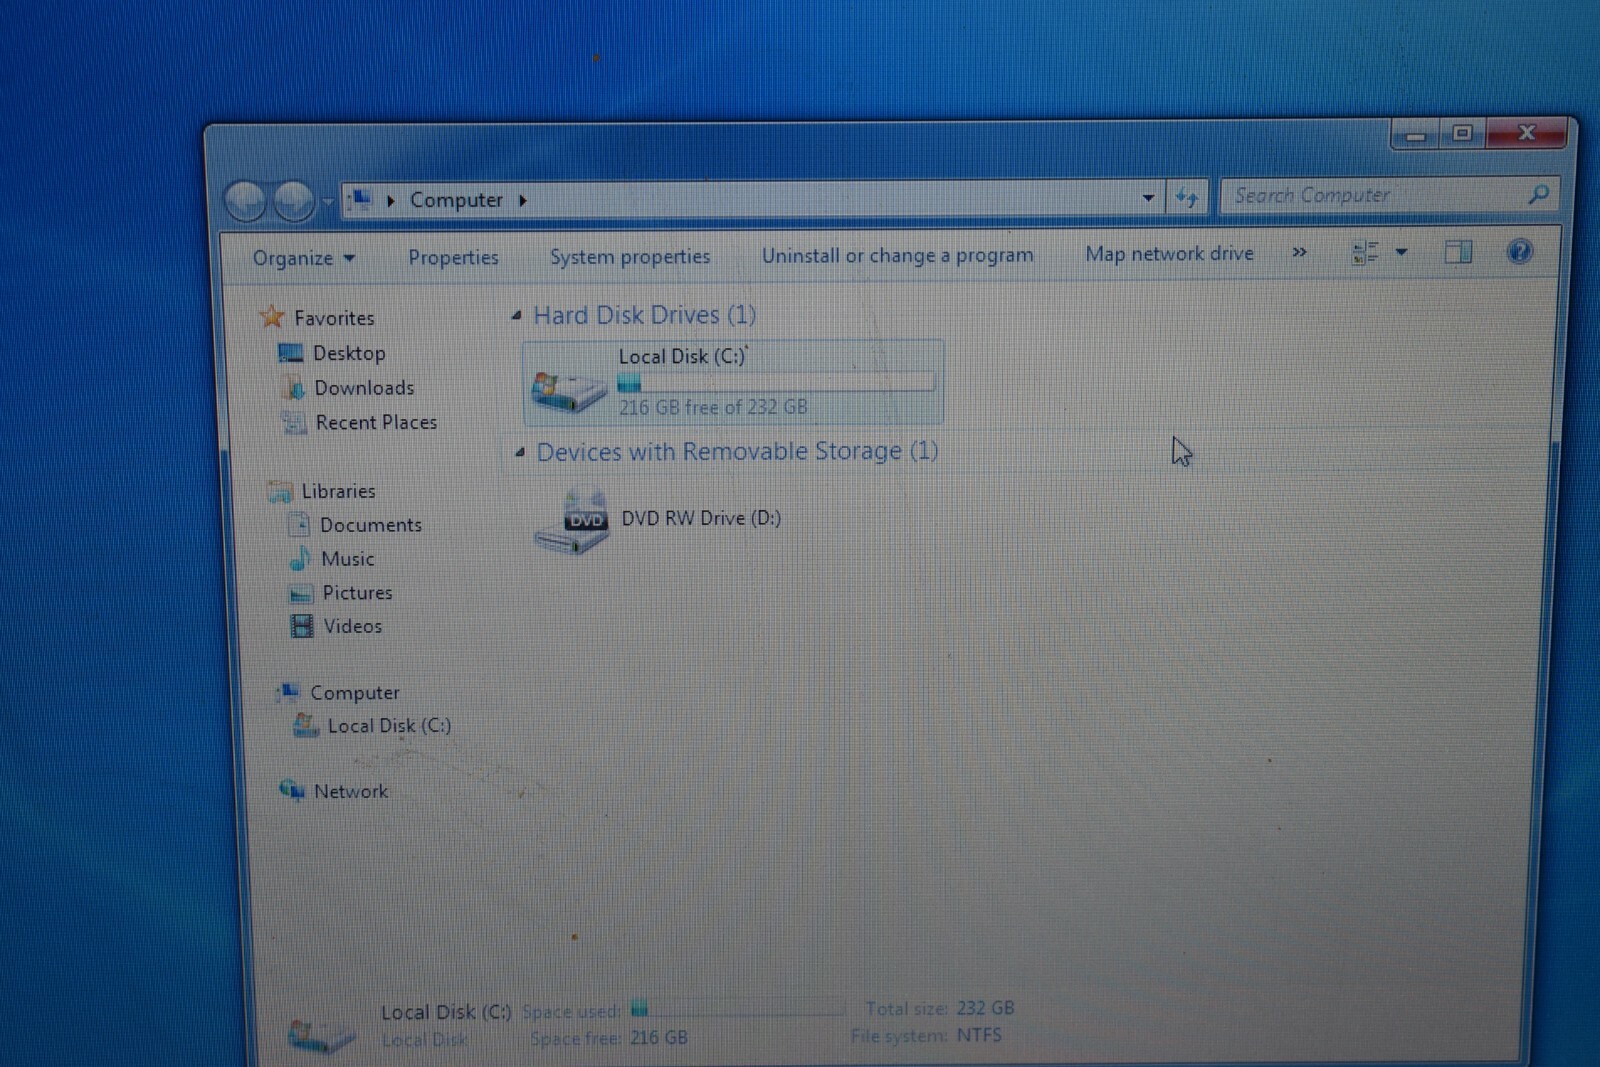Screen dimensions: 1600x1067
Task: Click the Music library note icon
Action: click(x=299, y=558)
